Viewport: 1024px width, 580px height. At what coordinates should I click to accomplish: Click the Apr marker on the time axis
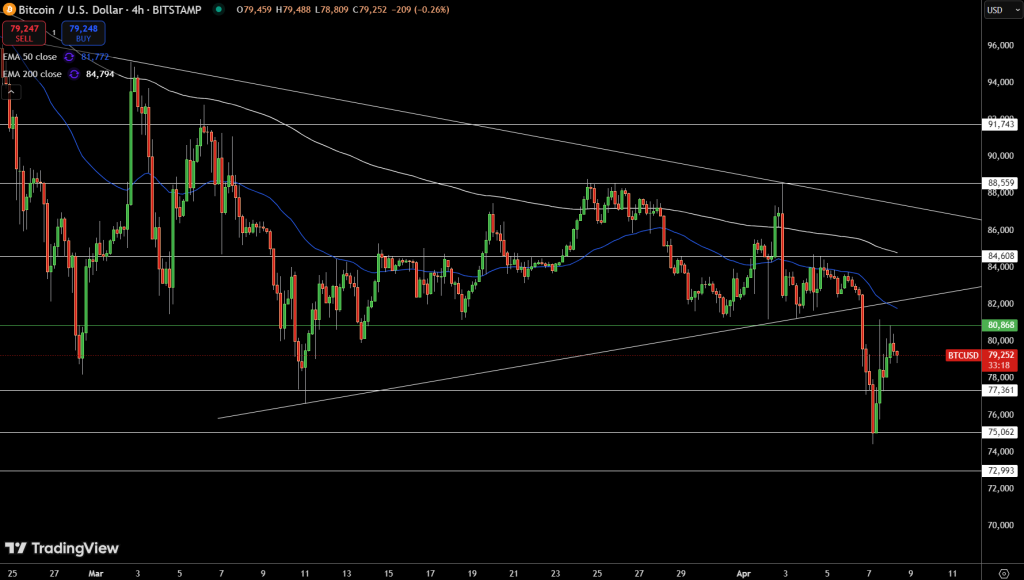[743, 573]
